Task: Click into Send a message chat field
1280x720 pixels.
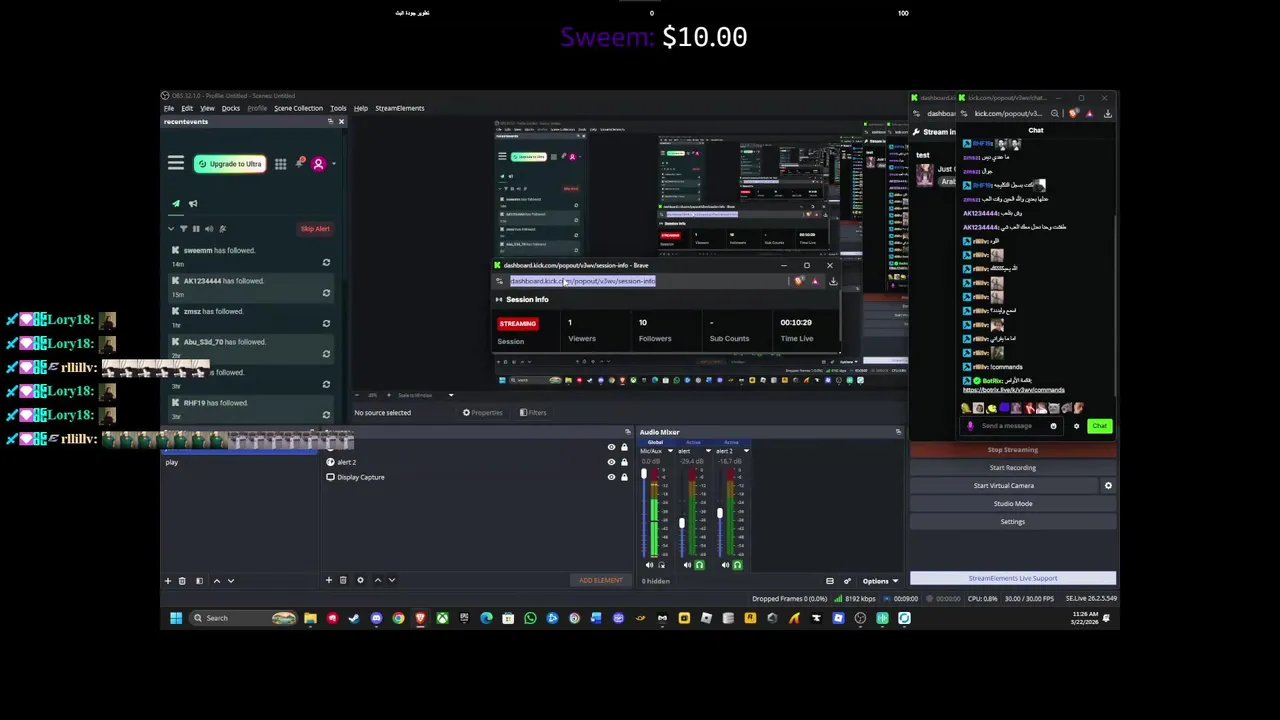Action: [x=1012, y=426]
